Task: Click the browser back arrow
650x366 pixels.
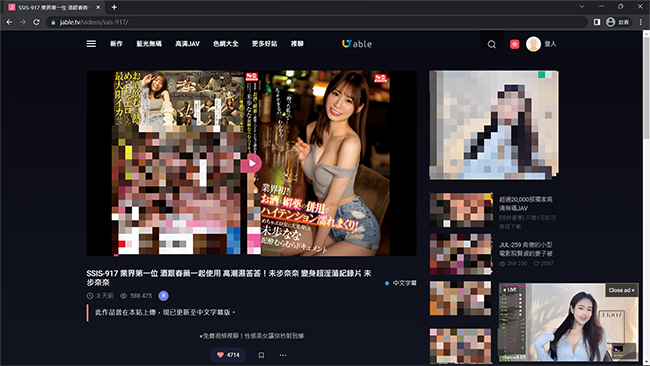Action: click(9, 22)
